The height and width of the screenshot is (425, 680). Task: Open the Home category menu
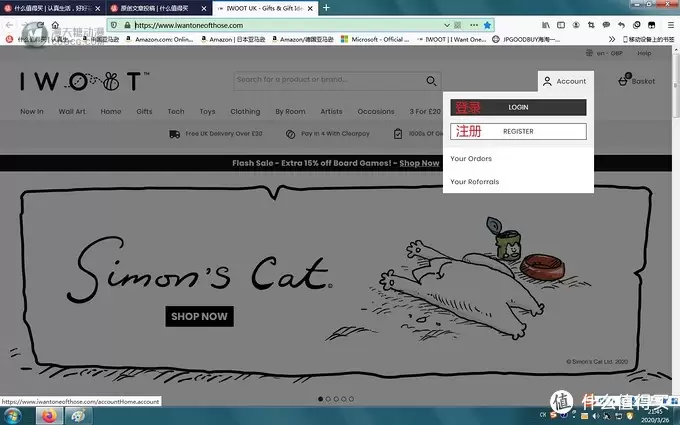tap(111, 111)
